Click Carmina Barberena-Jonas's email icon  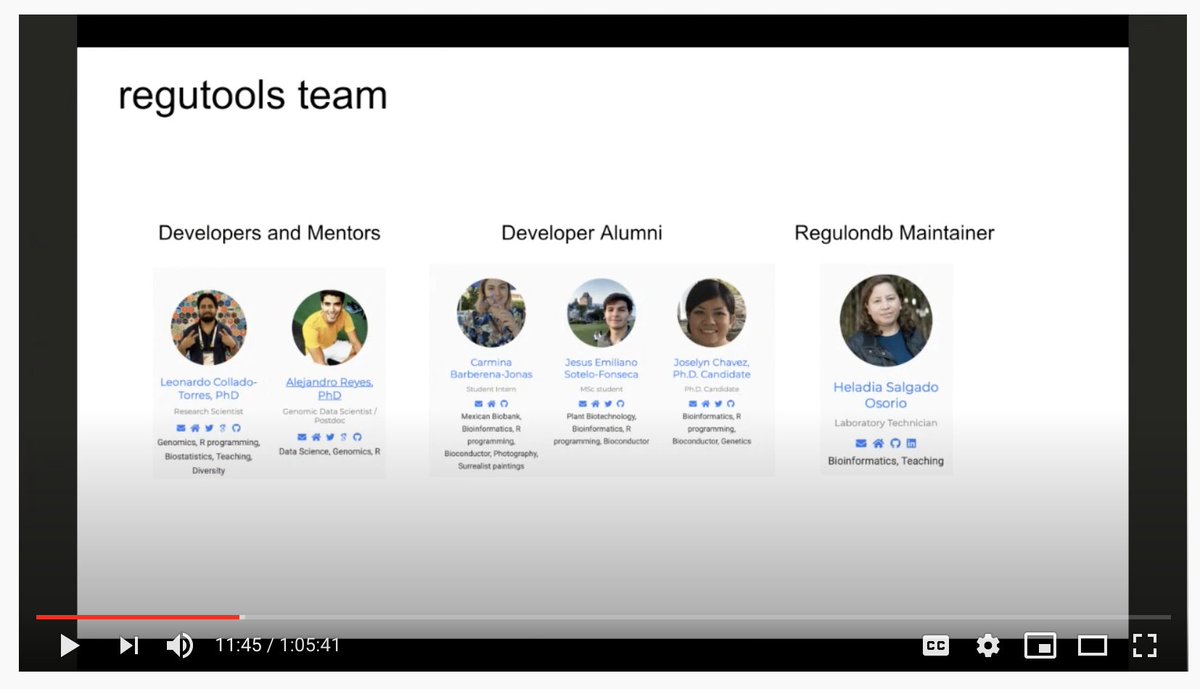[478, 404]
